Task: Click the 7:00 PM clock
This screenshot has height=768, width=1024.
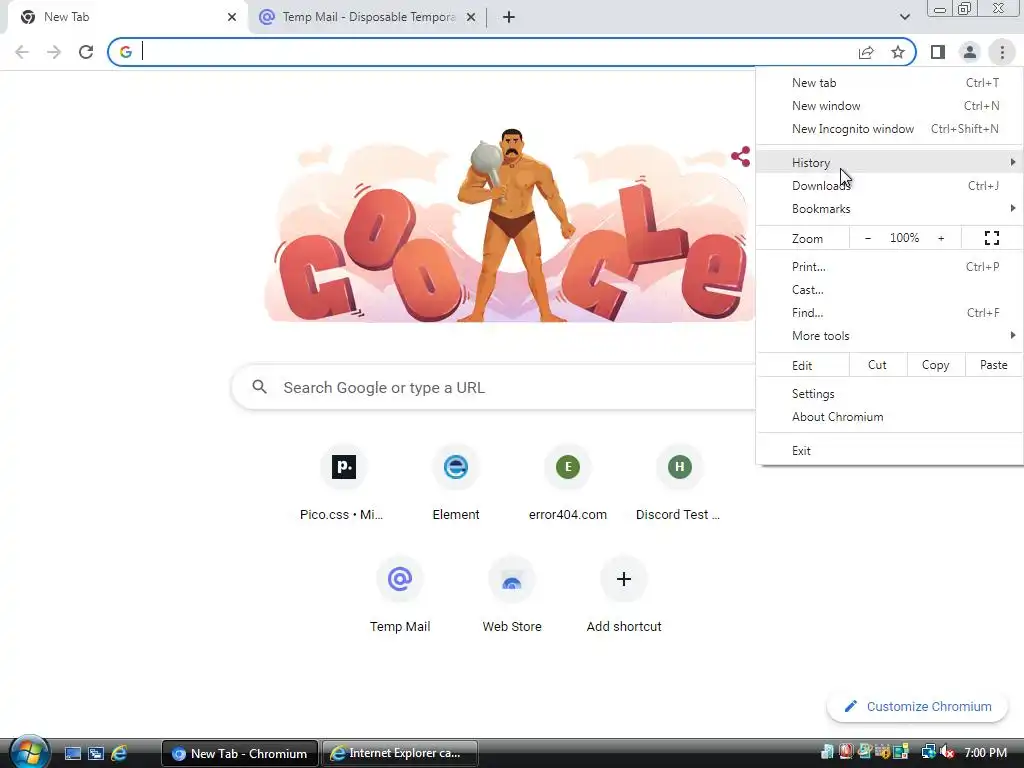Action: [985, 753]
